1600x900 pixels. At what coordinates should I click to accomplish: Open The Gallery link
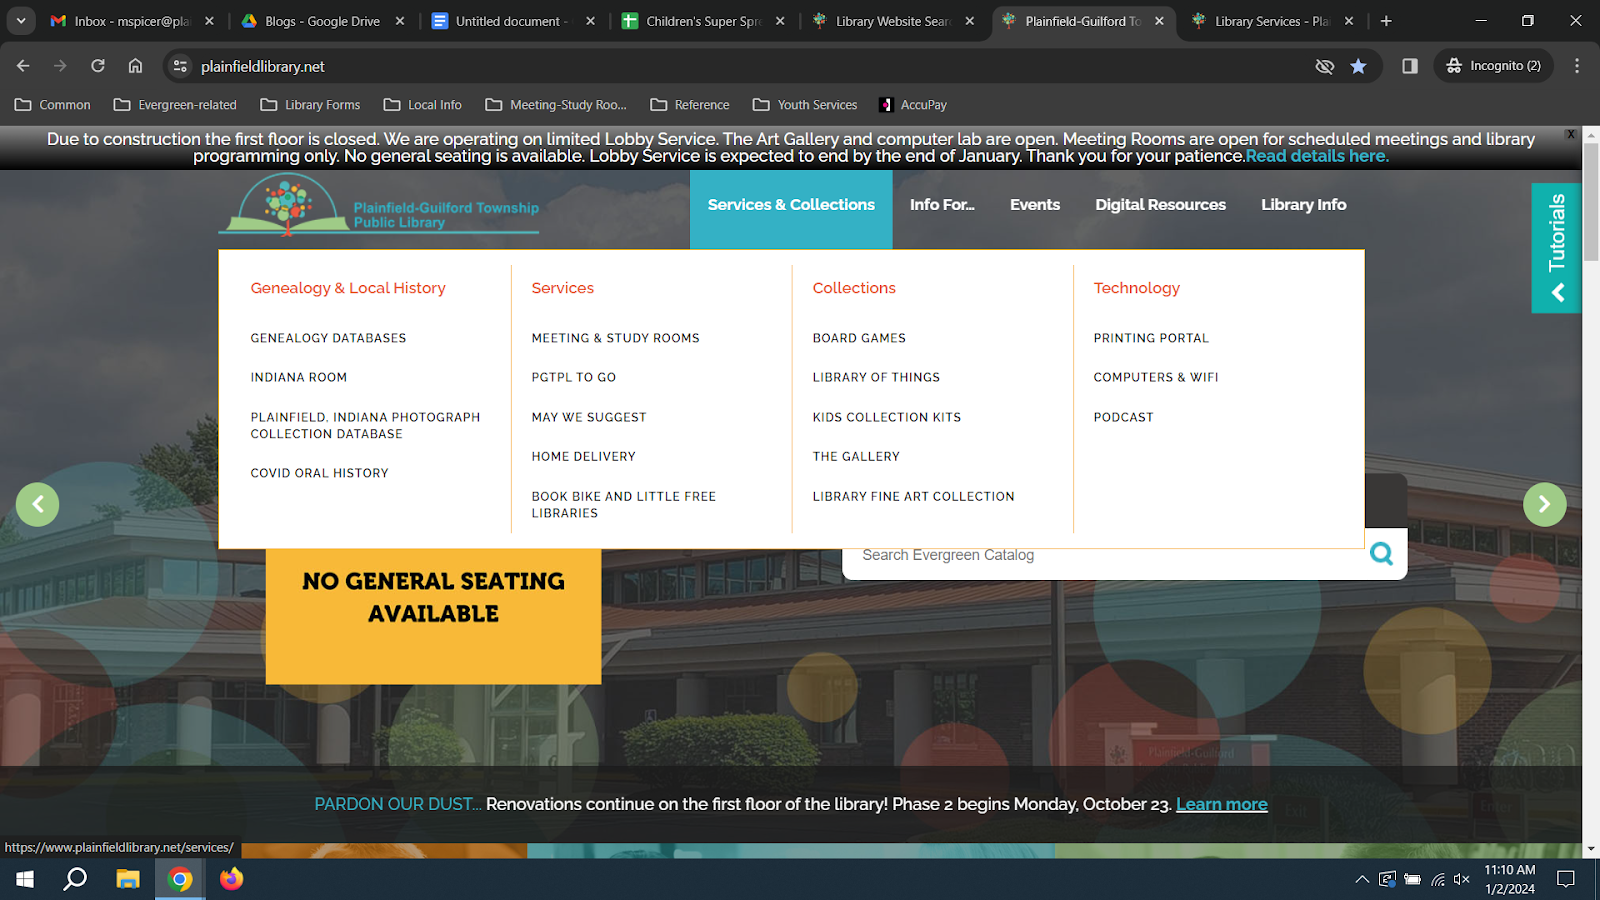pyautogui.click(x=856, y=457)
